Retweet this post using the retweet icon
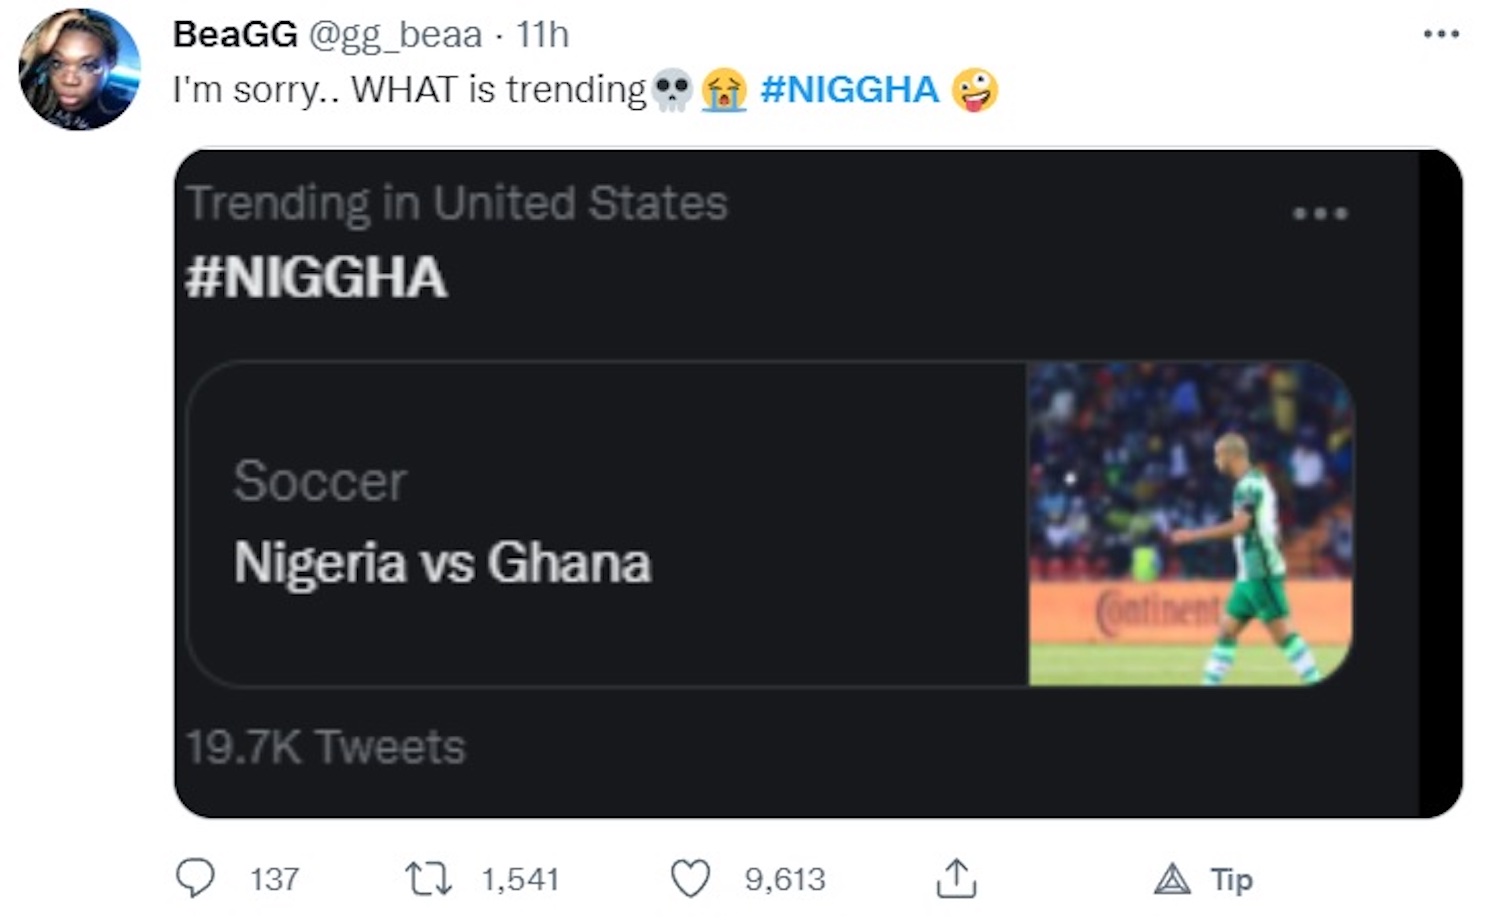 tap(428, 879)
